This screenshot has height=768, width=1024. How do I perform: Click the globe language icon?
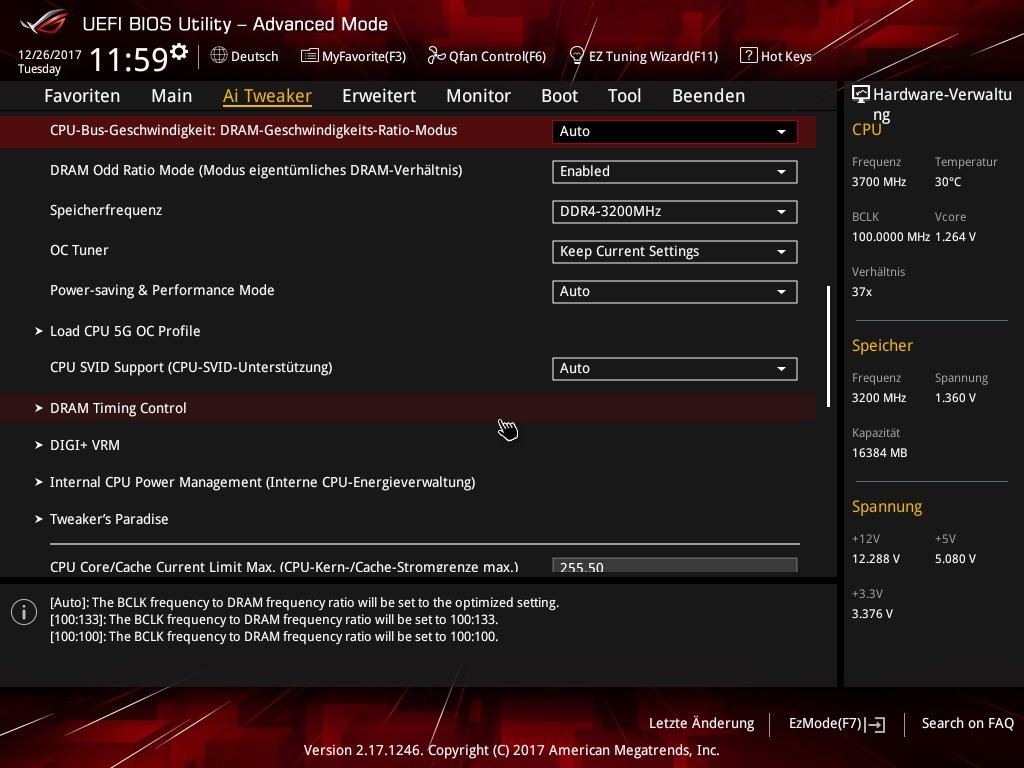219,56
